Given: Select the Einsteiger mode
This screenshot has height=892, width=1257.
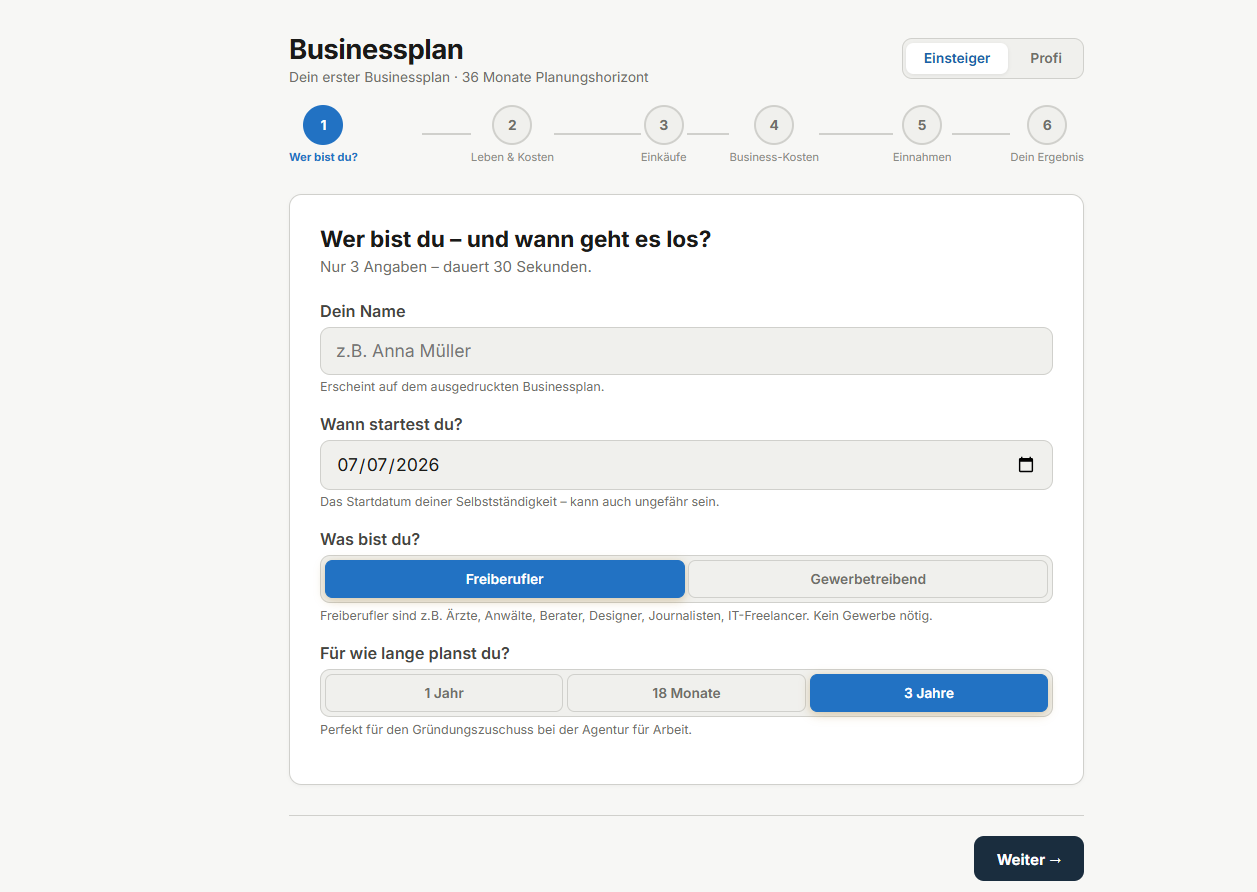Looking at the screenshot, I should pyautogui.click(x=957, y=58).
